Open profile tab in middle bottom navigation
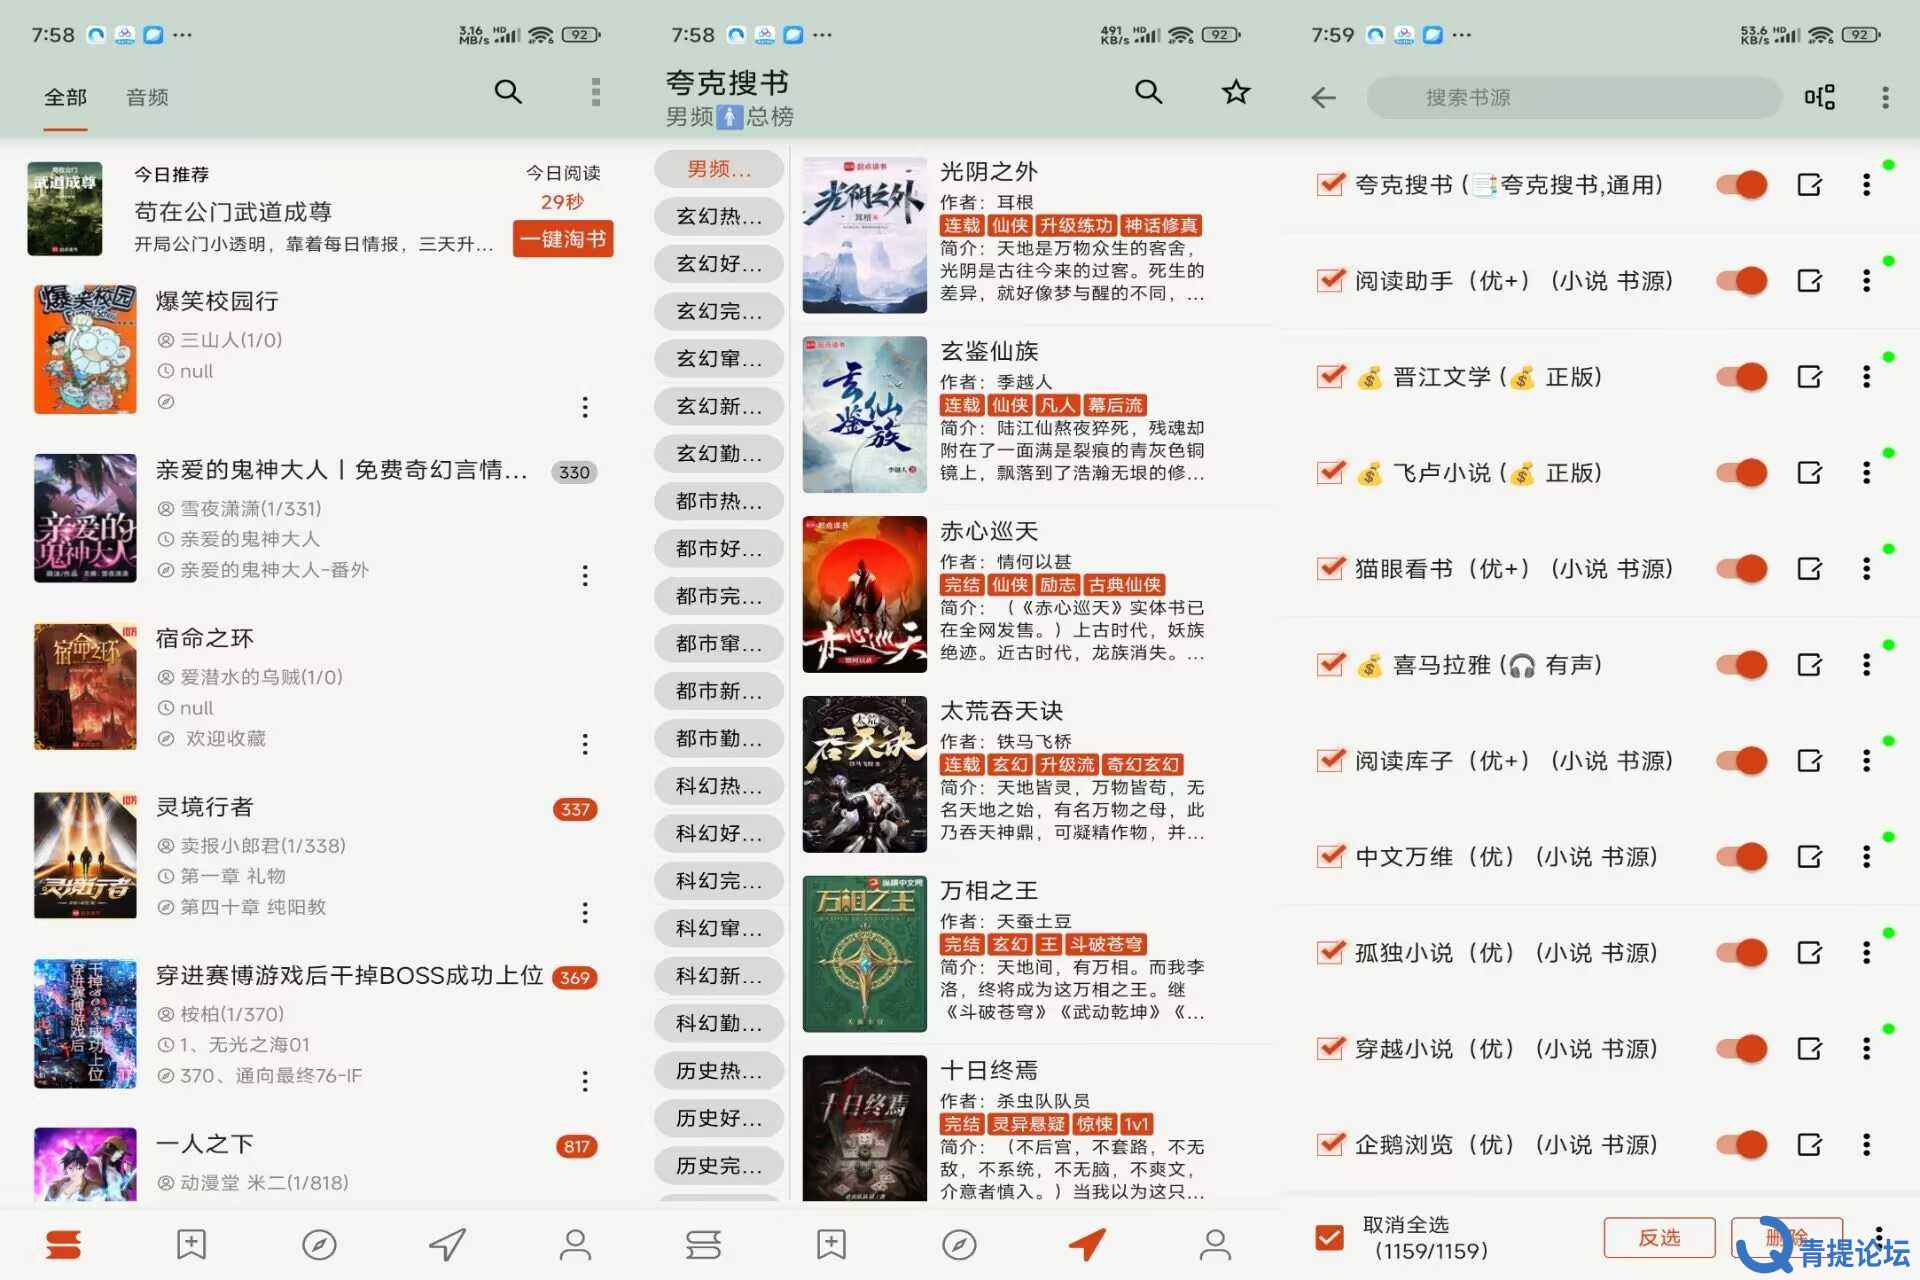 point(1215,1244)
